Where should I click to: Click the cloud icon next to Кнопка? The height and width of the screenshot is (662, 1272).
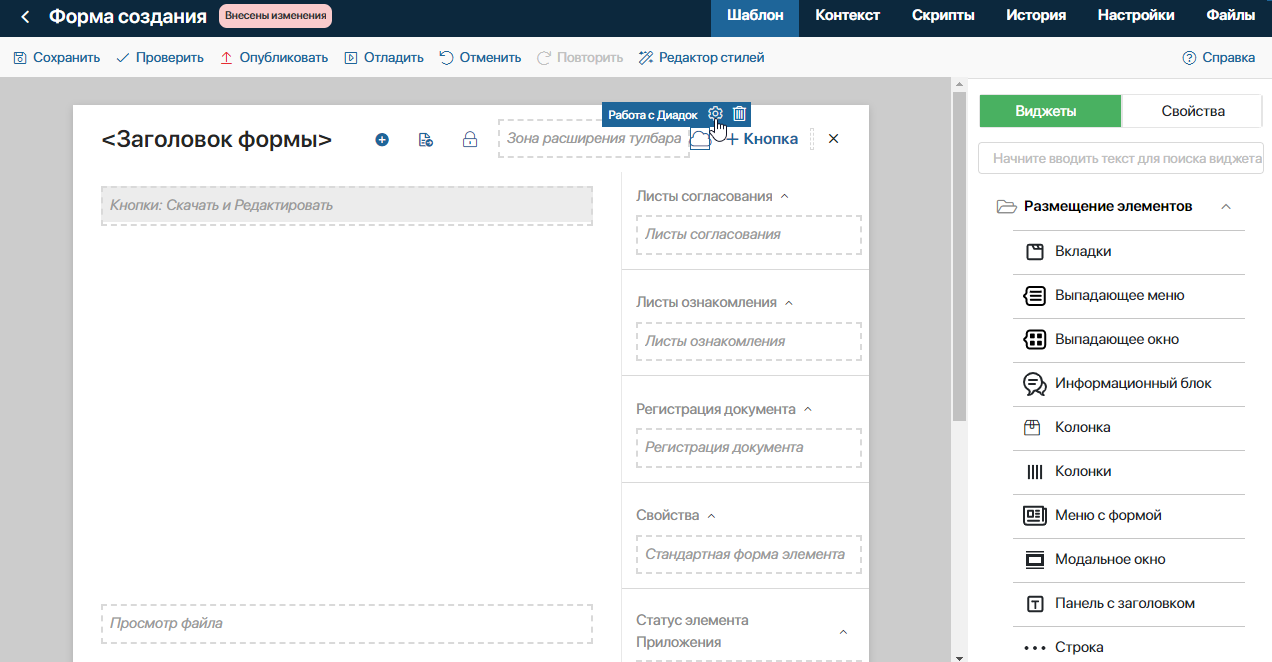(x=701, y=141)
